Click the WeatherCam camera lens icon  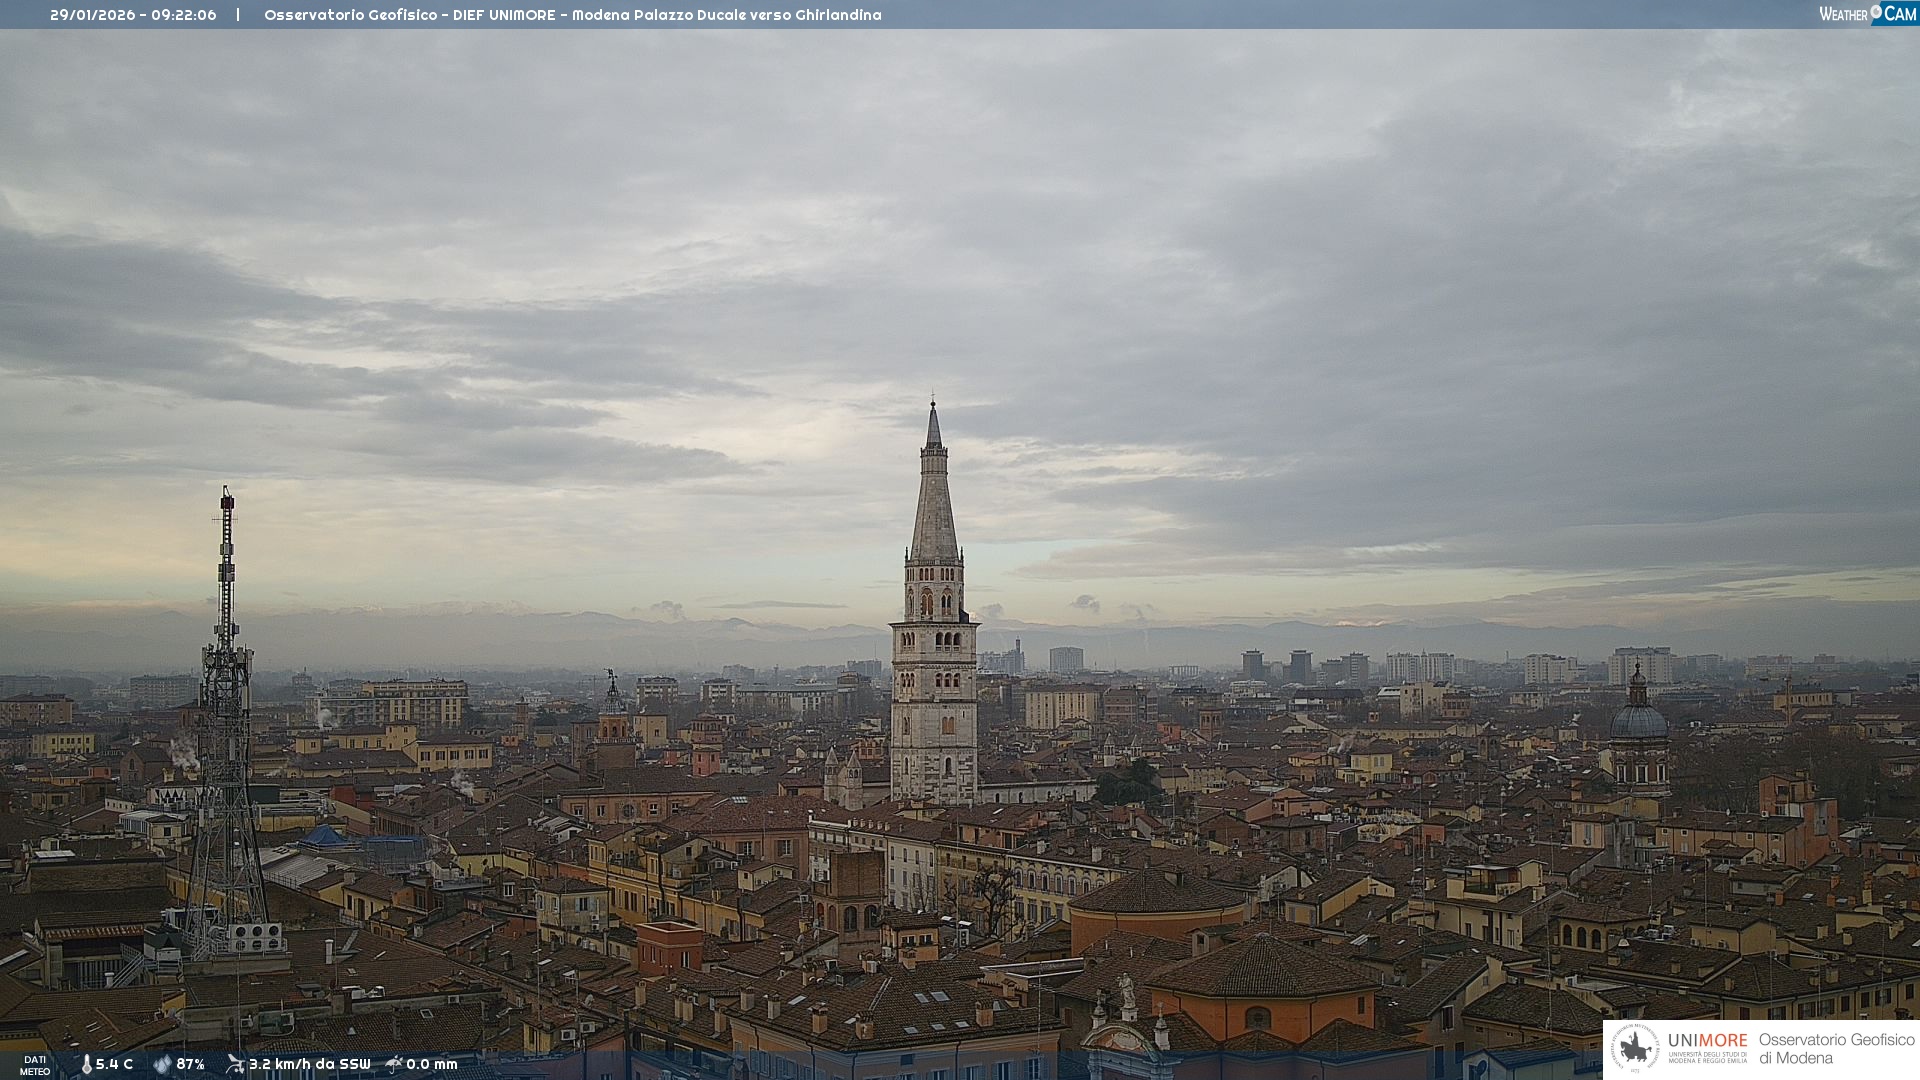(x=1876, y=12)
